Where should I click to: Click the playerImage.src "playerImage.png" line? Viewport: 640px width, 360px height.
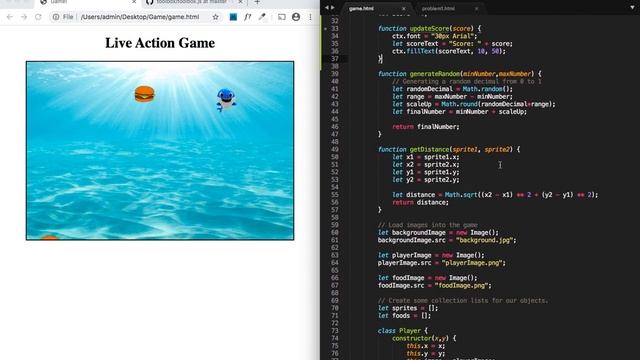tap(442, 263)
